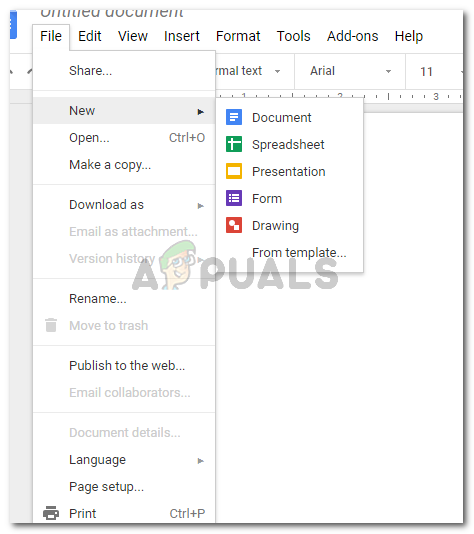This screenshot has width=474, height=534.
Task: Choose From template… option
Action: 299,253
